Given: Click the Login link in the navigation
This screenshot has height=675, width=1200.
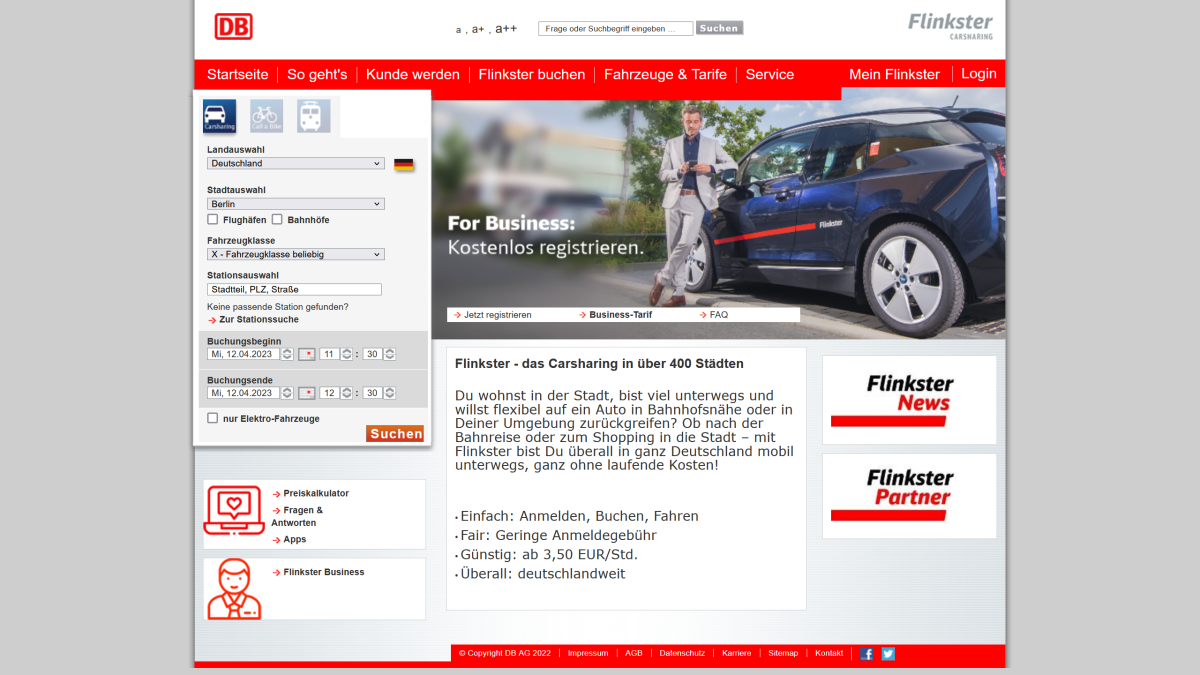Looking at the screenshot, I should [979, 73].
